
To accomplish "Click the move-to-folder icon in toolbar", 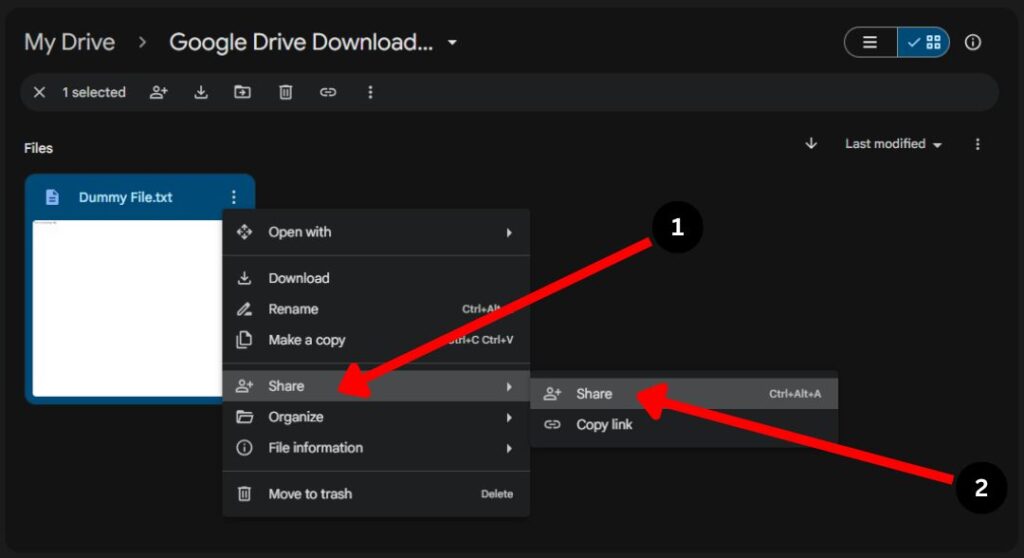I will 242,92.
